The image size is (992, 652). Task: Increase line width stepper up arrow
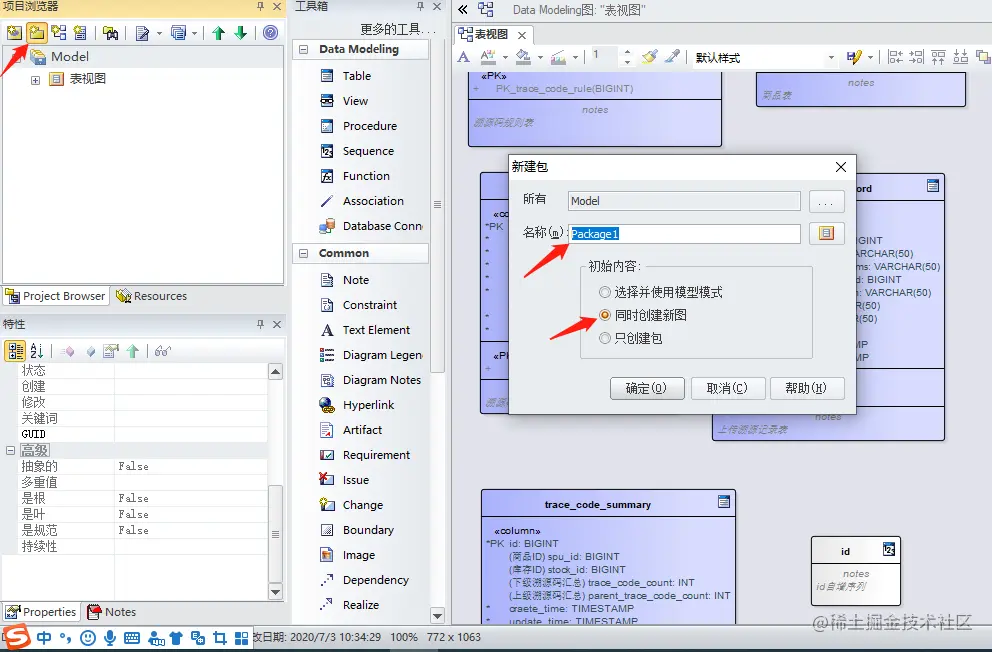(x=627, y=52)
